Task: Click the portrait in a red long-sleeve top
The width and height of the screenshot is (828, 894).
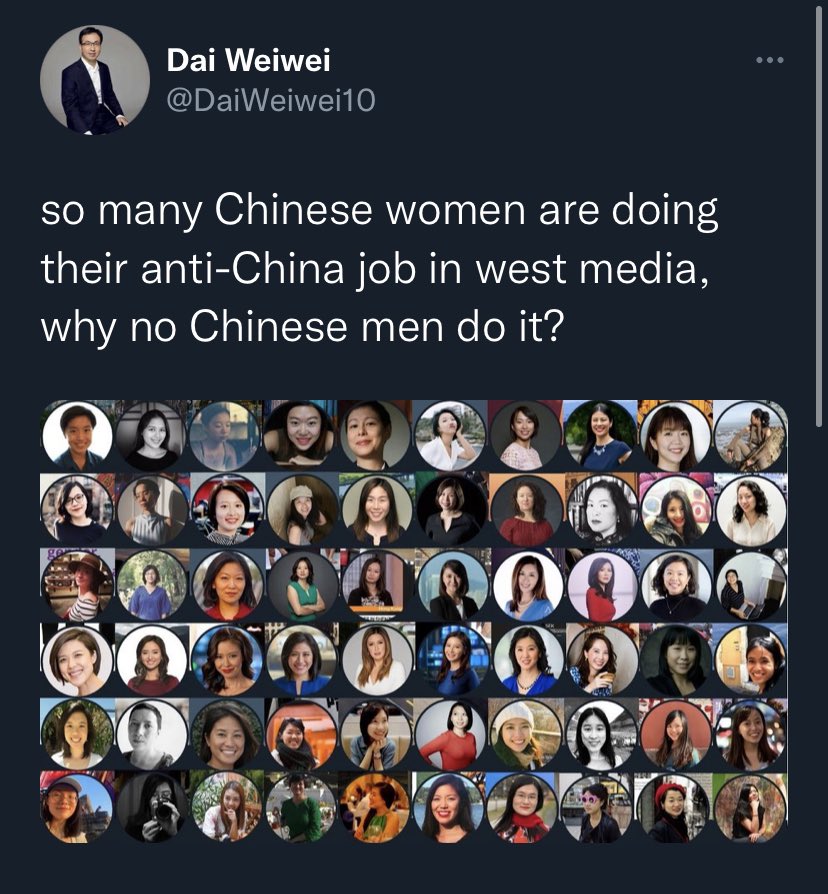Action: [x=450, y=734]
